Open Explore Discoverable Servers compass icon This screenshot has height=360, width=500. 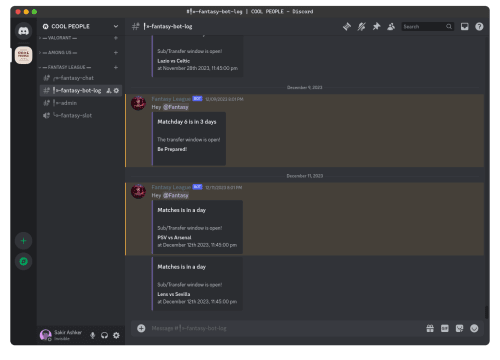[x=23, y=261]
